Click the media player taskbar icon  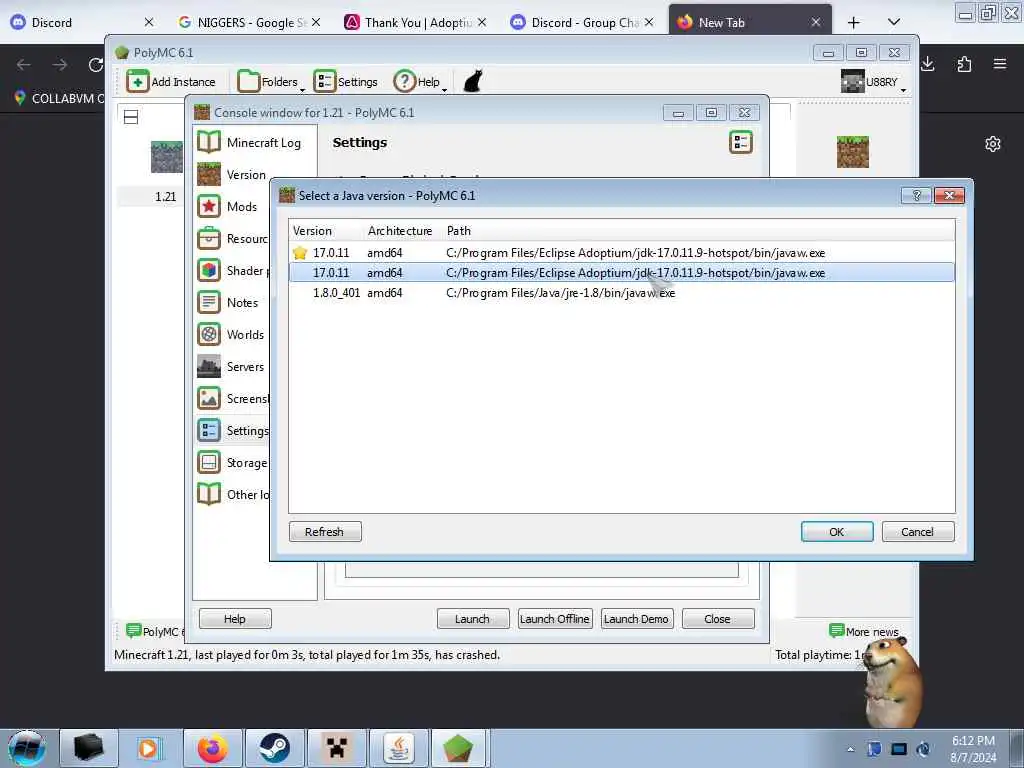point(148,748)
